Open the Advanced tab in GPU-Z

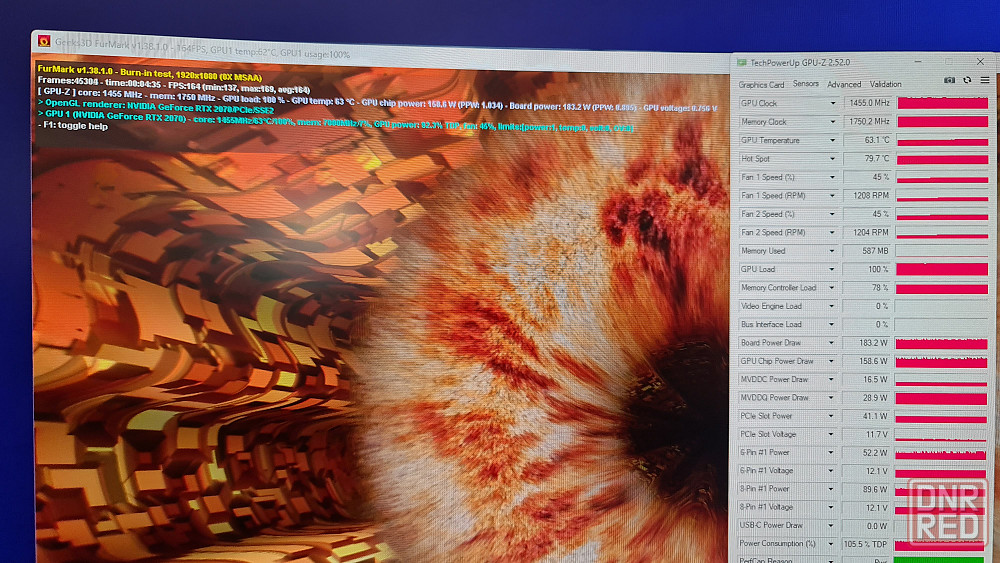point(844,85)
